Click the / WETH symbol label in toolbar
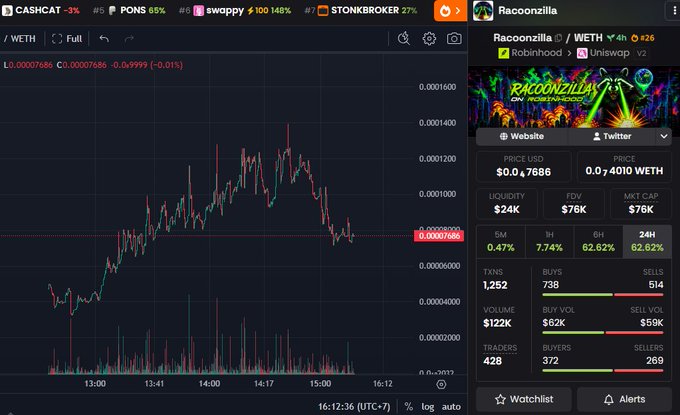680x415 pixels. [x=20, y=39]
